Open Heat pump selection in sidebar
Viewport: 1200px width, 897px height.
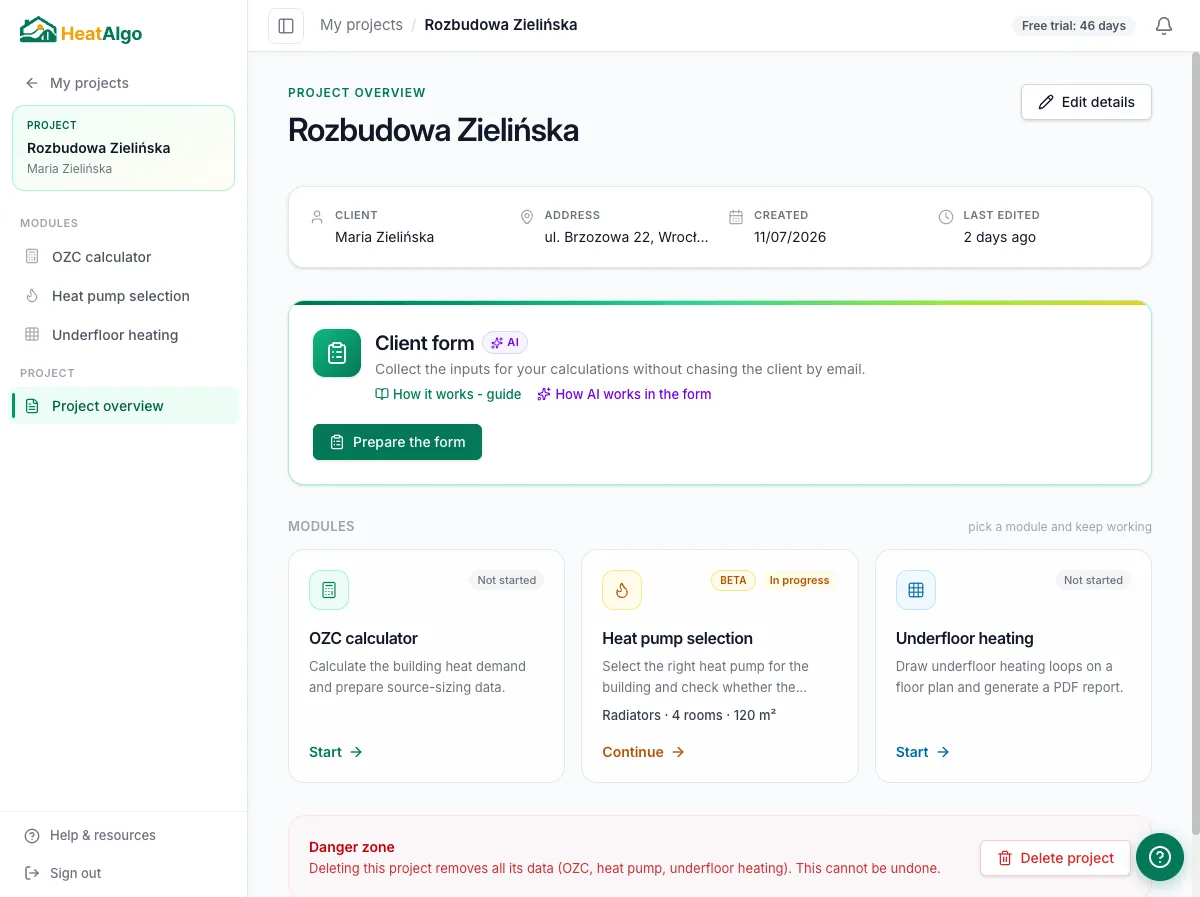point(124,296)
